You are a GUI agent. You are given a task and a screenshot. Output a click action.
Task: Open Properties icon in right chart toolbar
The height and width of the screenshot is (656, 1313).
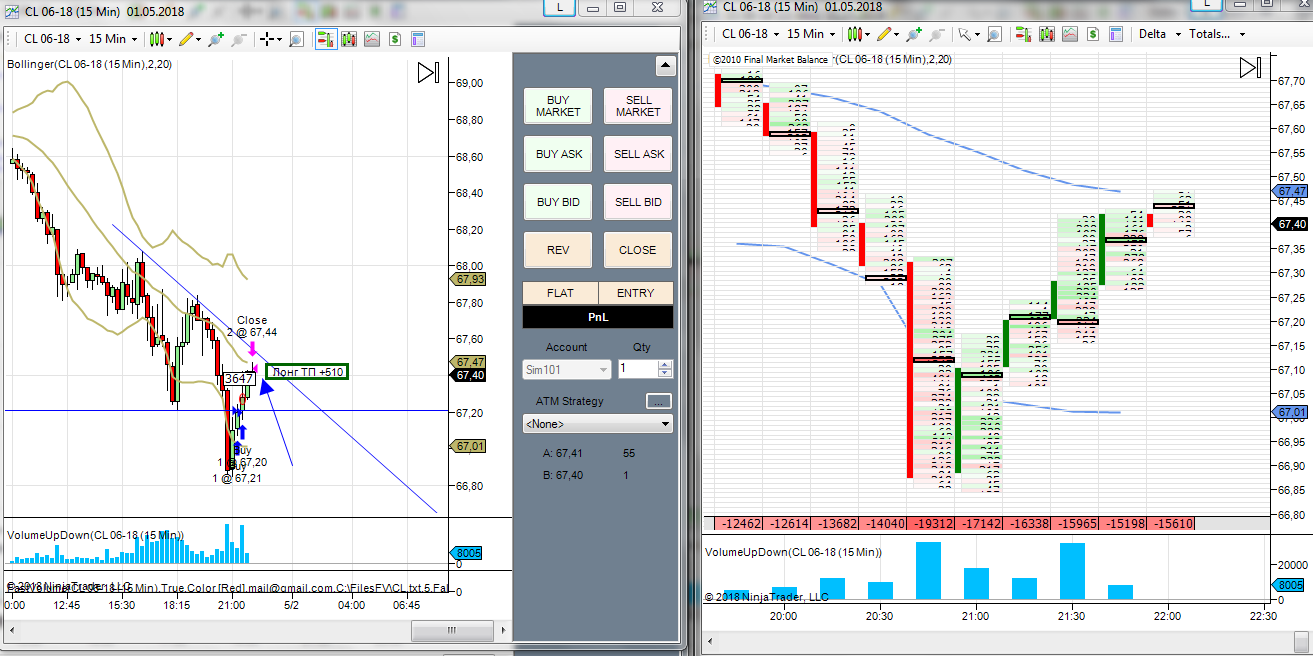click(x=1116, y=33)
